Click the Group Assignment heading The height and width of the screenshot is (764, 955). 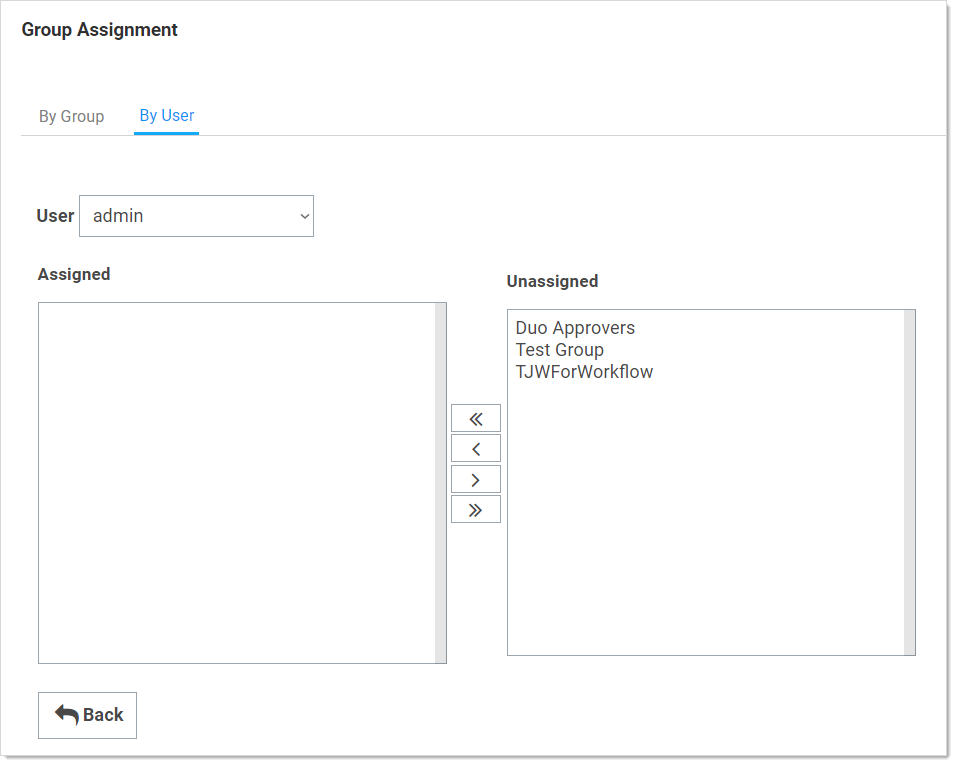click(100, 30)
